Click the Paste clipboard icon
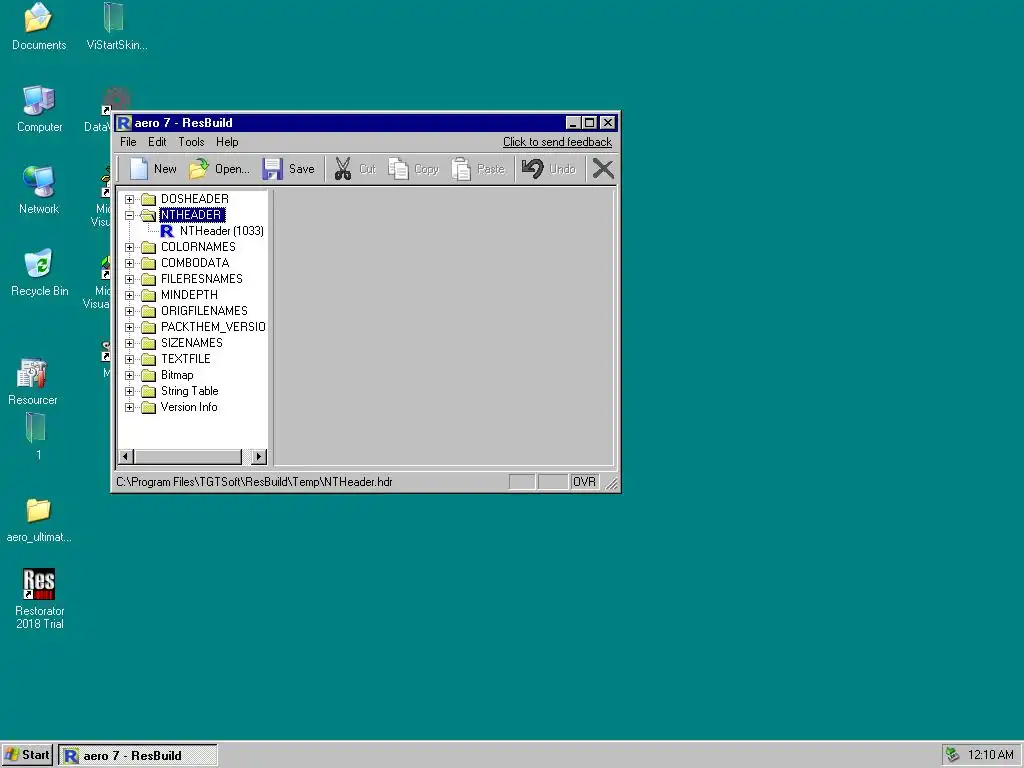The width and height of the screenshot is (1024, 768). click(461, 169)
